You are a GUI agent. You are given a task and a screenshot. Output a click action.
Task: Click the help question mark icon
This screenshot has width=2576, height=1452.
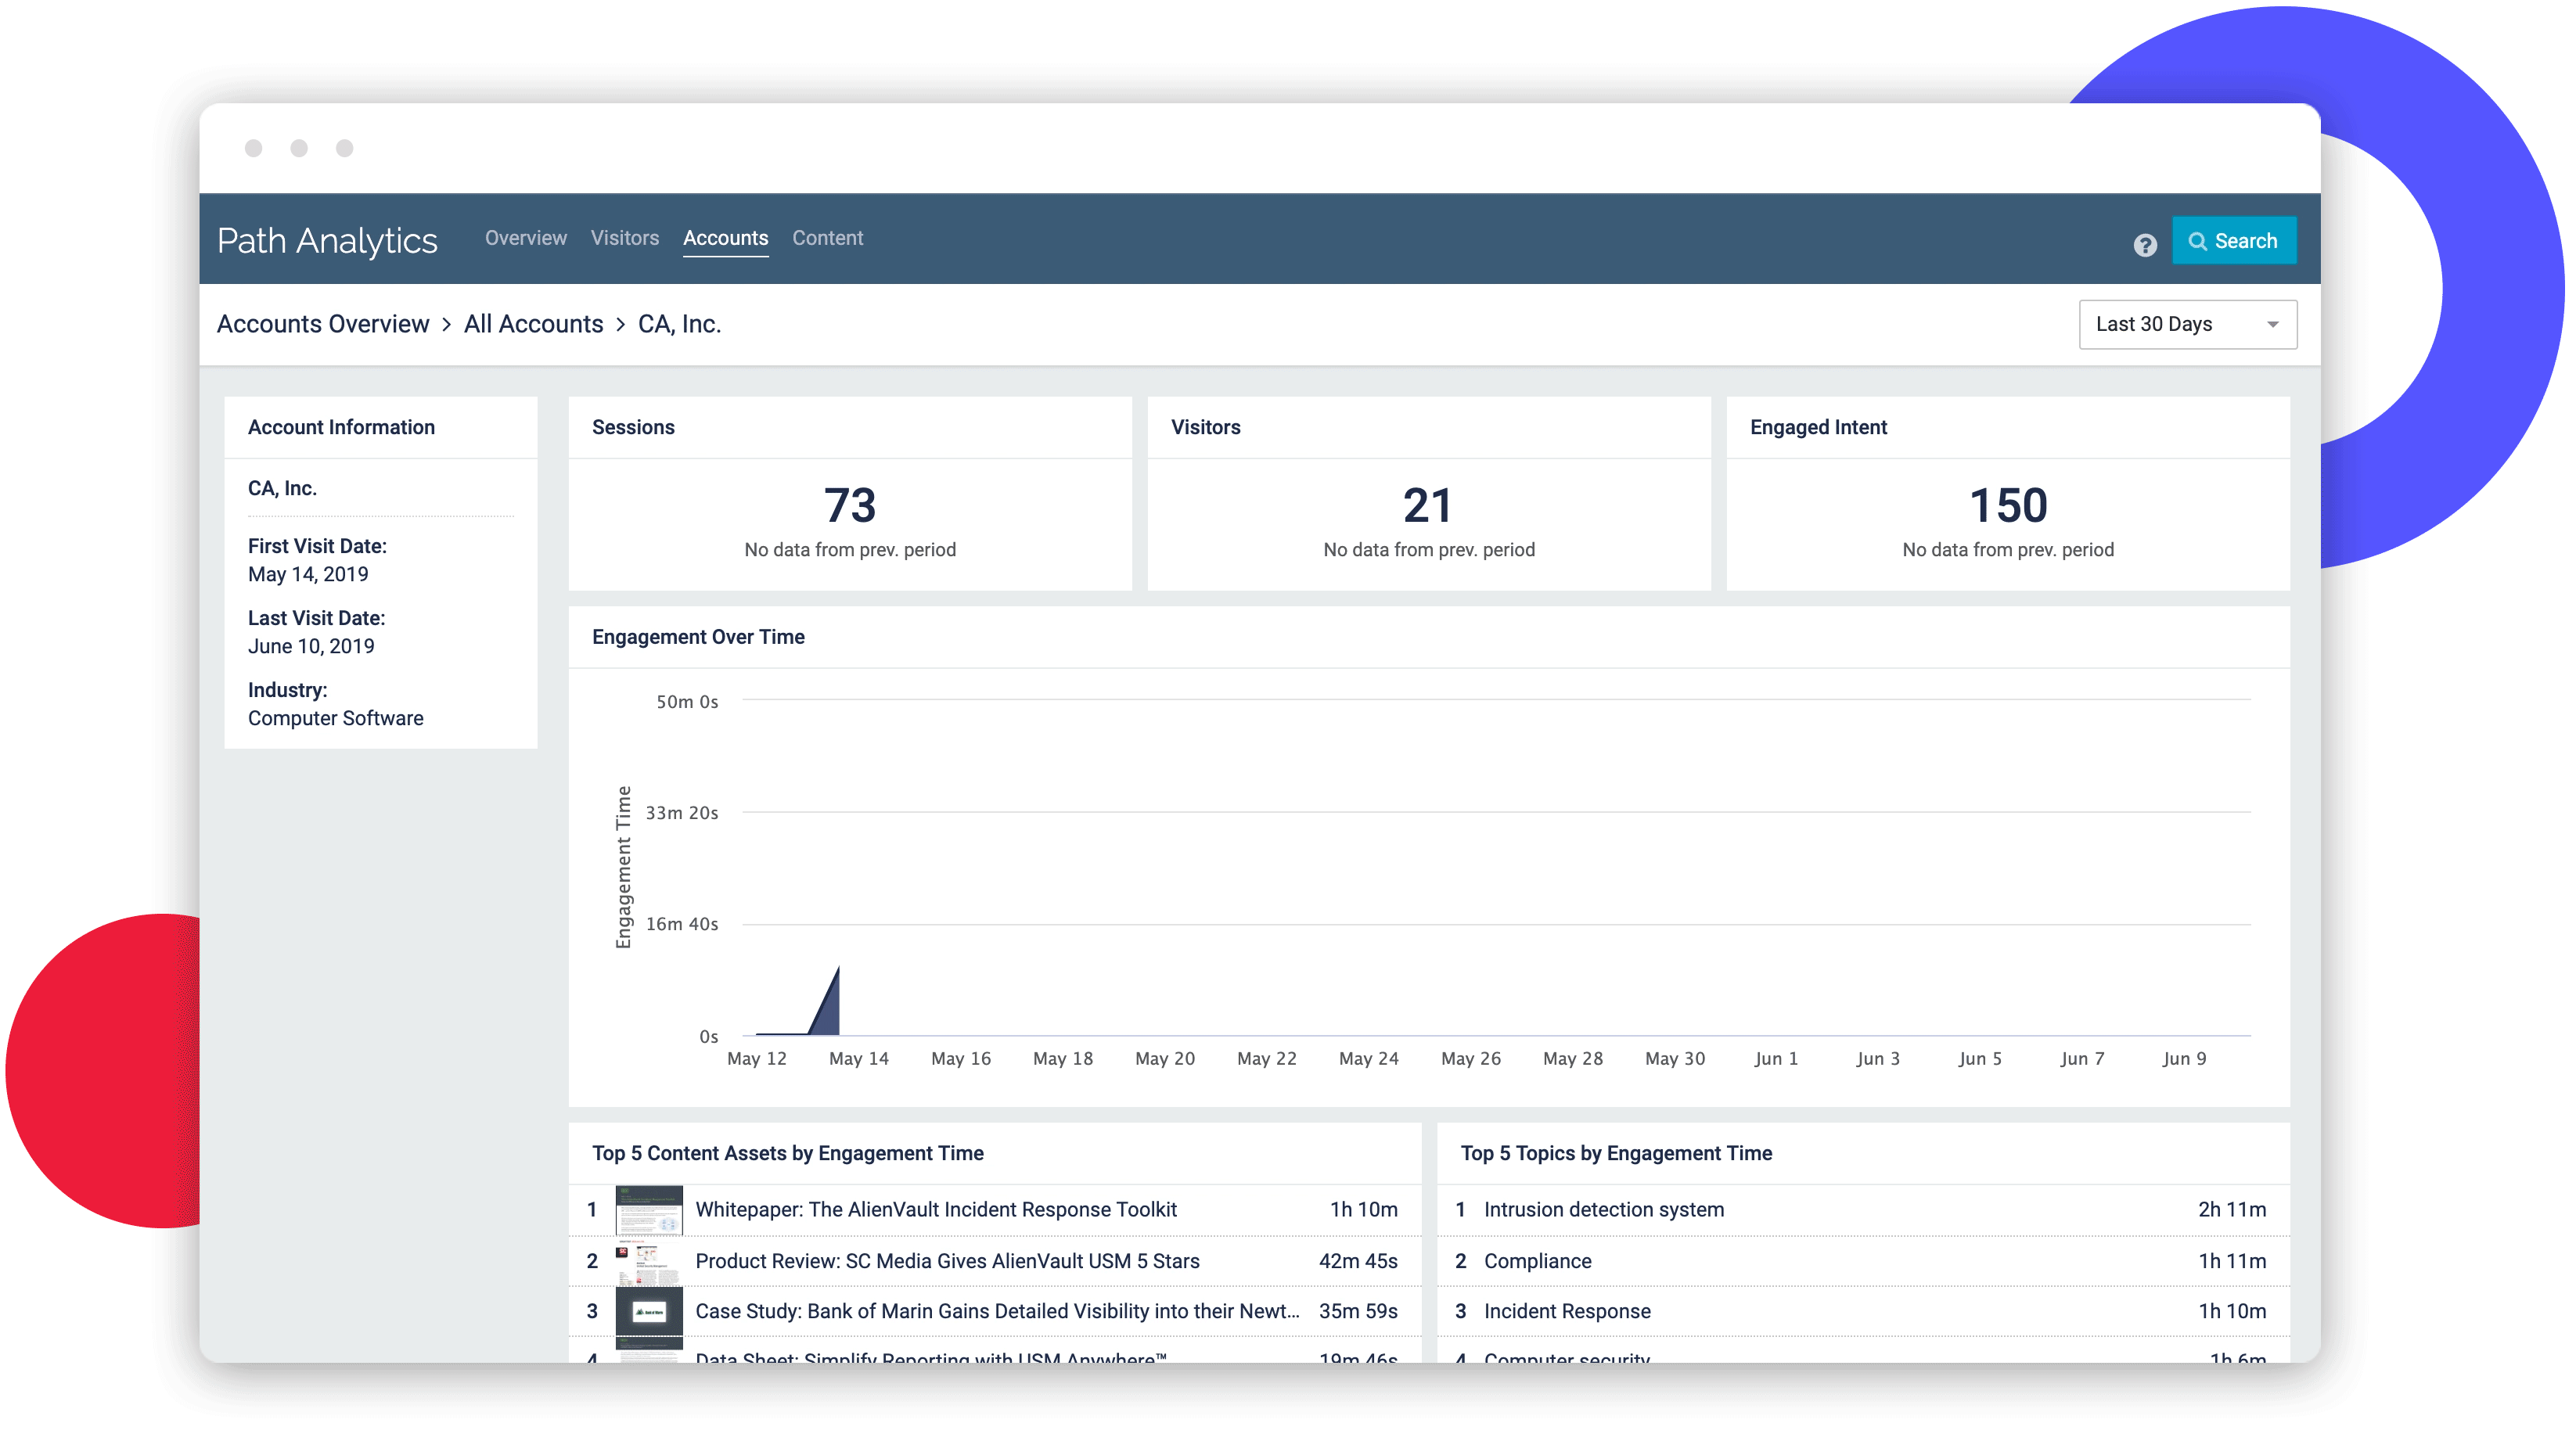[2144, 244]
